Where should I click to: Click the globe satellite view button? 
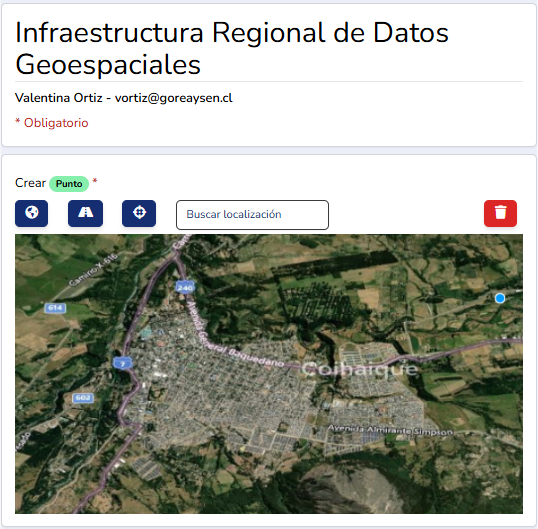coord(32,213)
